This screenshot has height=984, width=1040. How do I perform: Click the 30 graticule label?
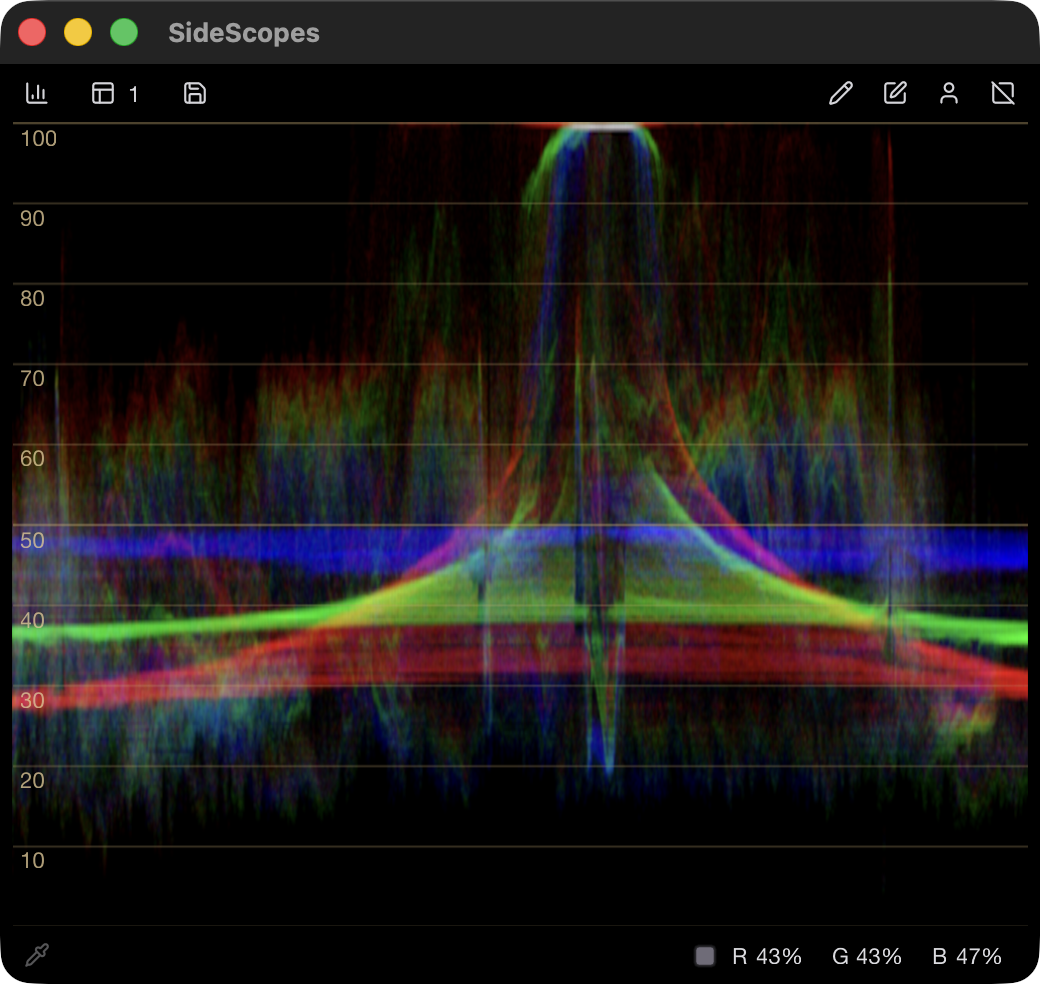[32, 701]
